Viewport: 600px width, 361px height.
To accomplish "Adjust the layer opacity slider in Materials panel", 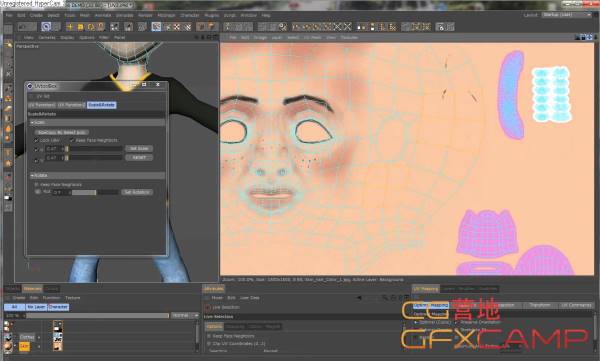I will click(x=98, y=315).
